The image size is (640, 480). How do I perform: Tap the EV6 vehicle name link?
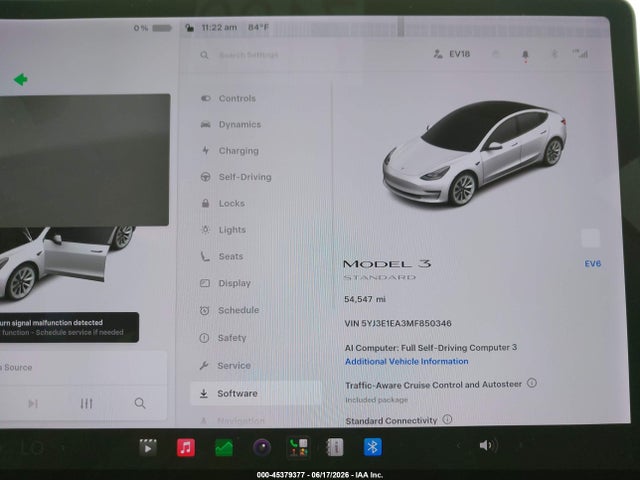[593, 264]
